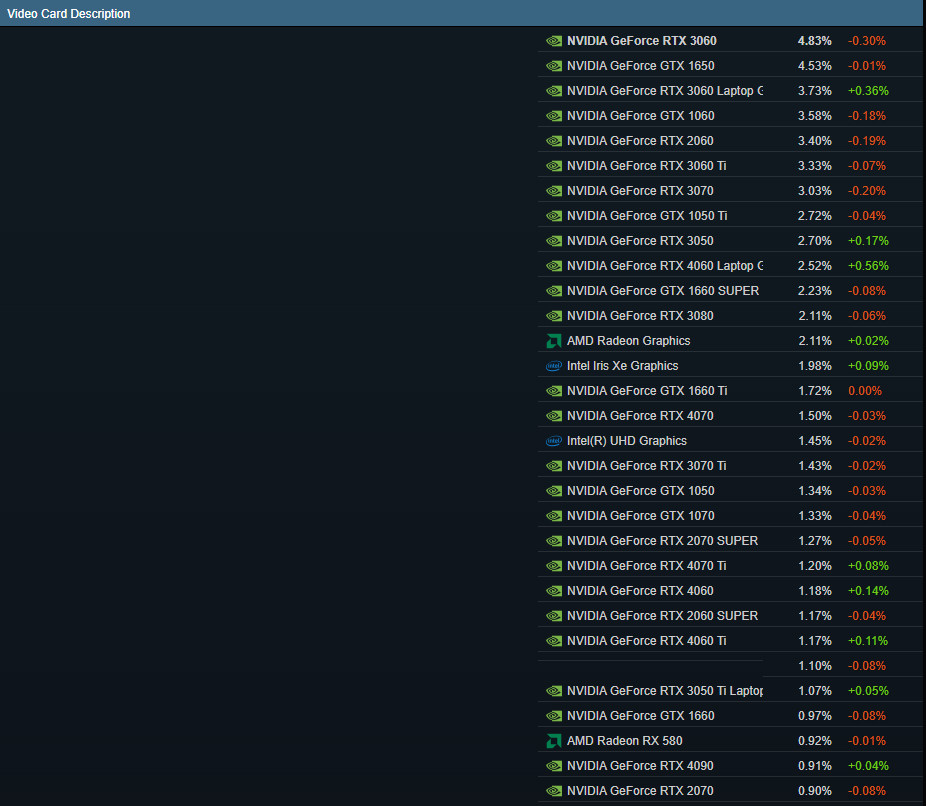The image size is (926, 806).
Task: Click the 1.98% share for Iris Xe
Action: point(814,366)
